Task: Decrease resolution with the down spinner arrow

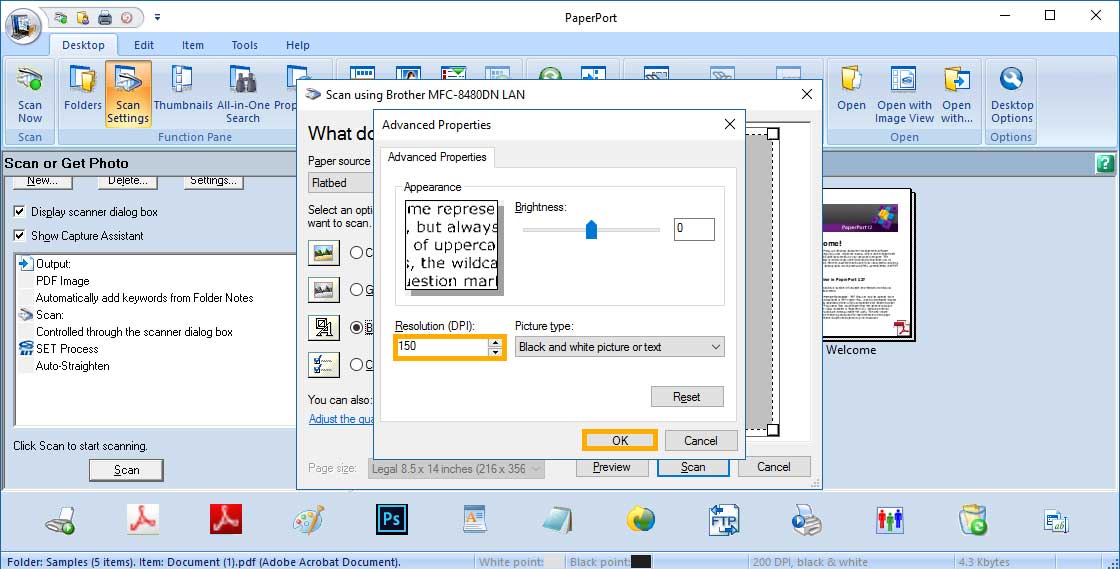Action: [x=495, y=352]
